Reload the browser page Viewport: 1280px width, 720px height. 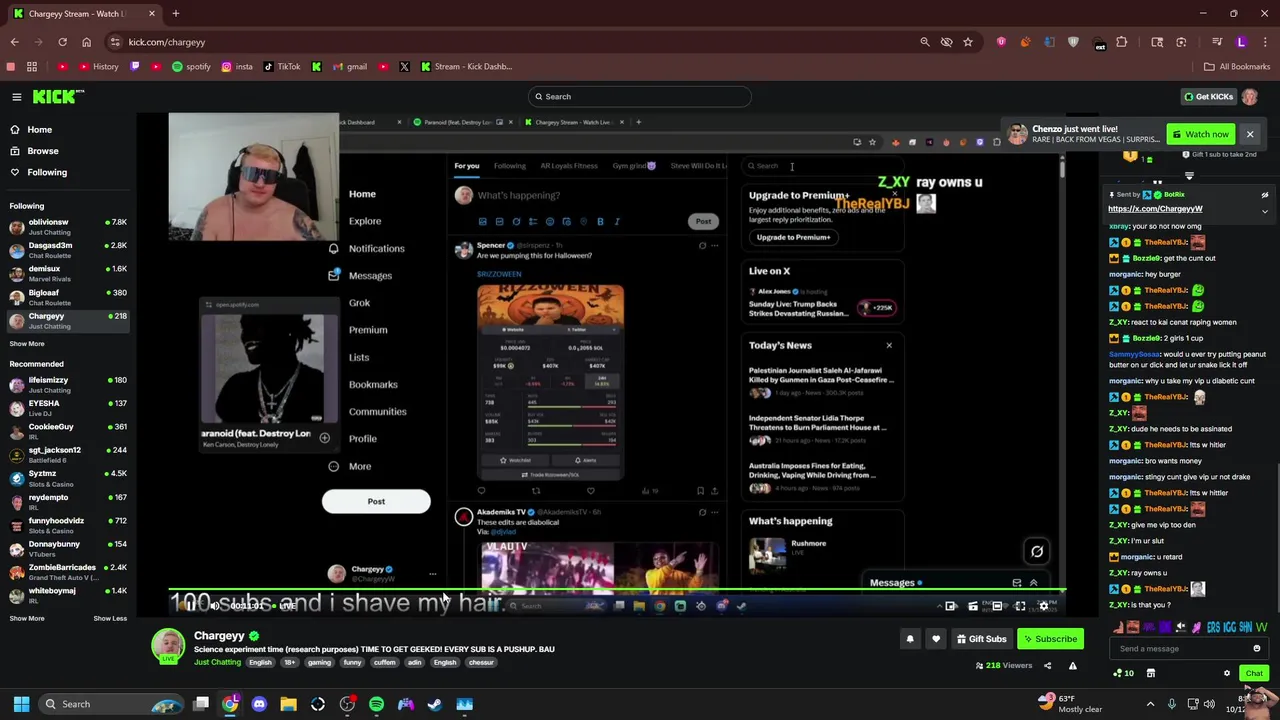62,42
